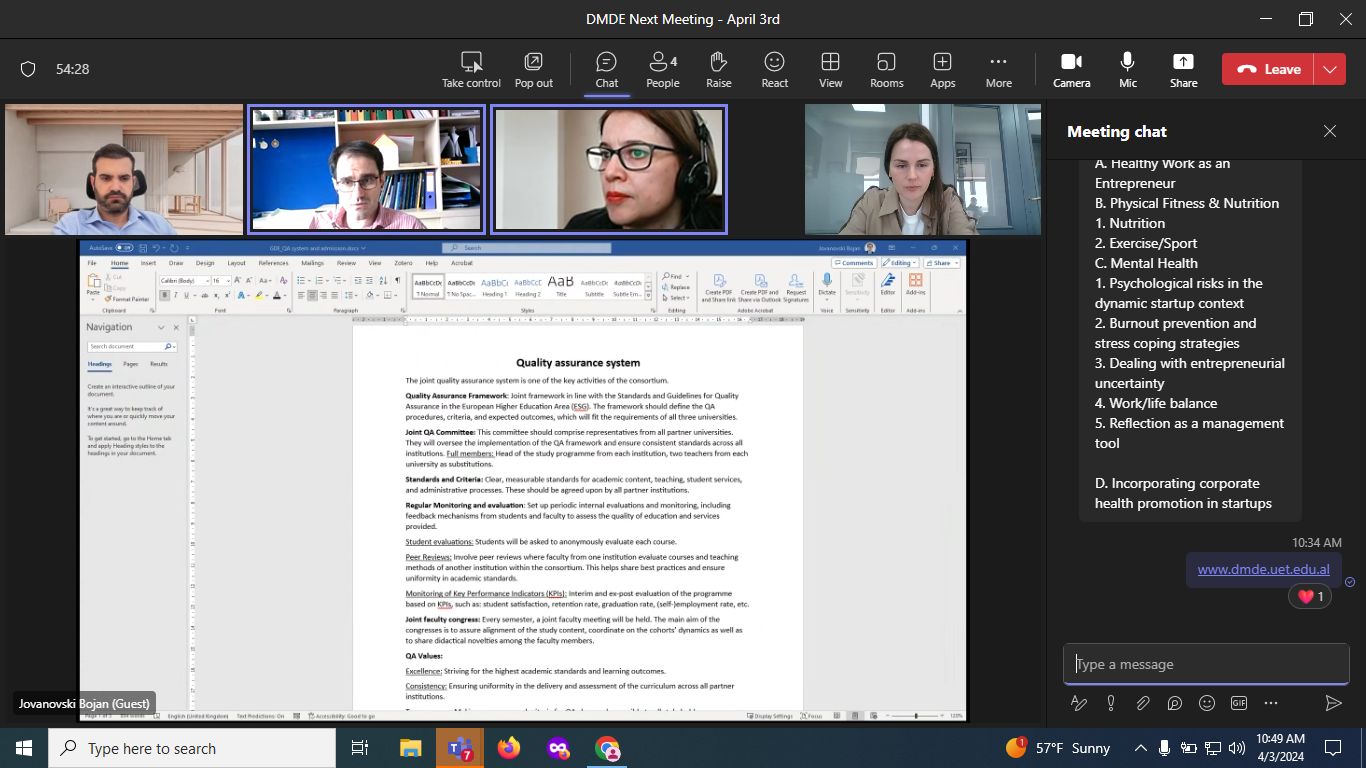Toggle the Mic mute
Viewport: 1366px width, 768px height.
point(1127,69)
